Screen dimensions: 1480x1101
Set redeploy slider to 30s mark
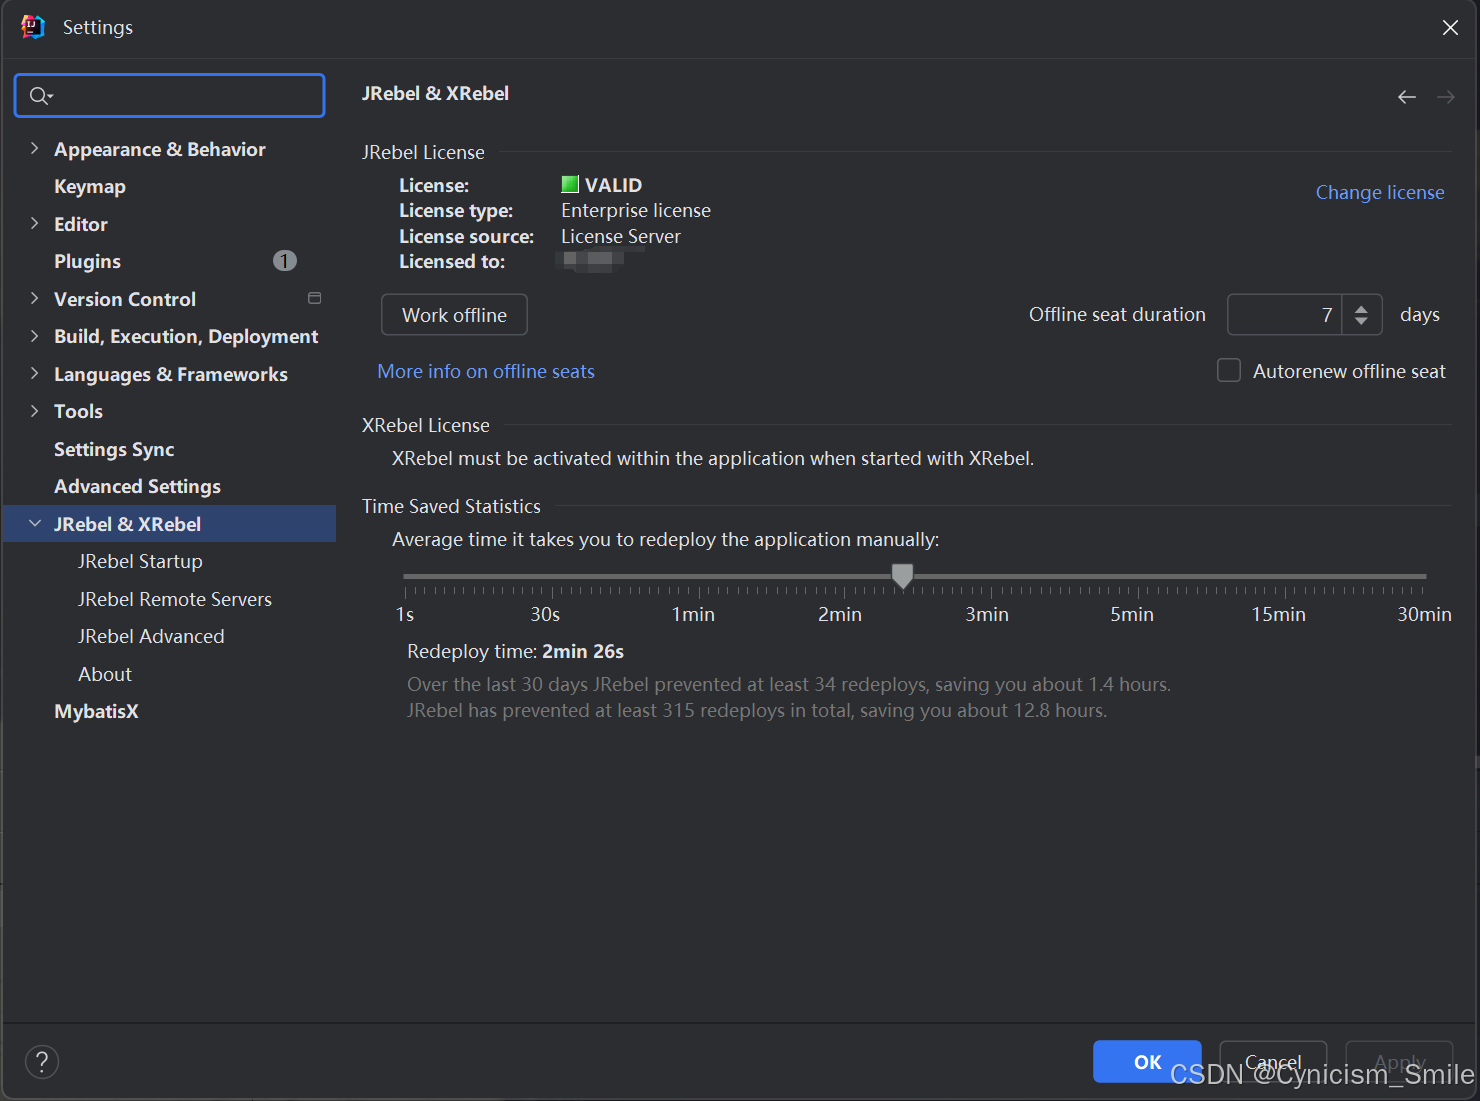pyautogui.click(x=552, y=577)
